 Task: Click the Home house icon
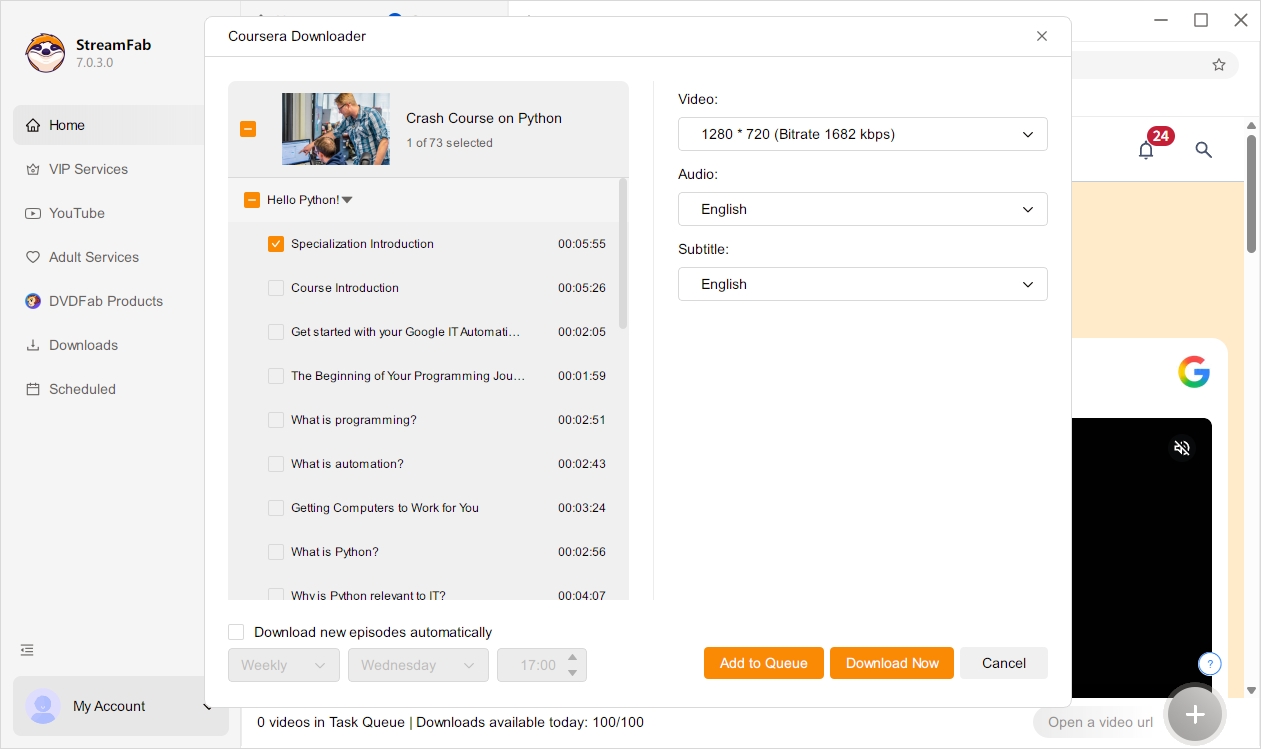click(x=32, y=125)
